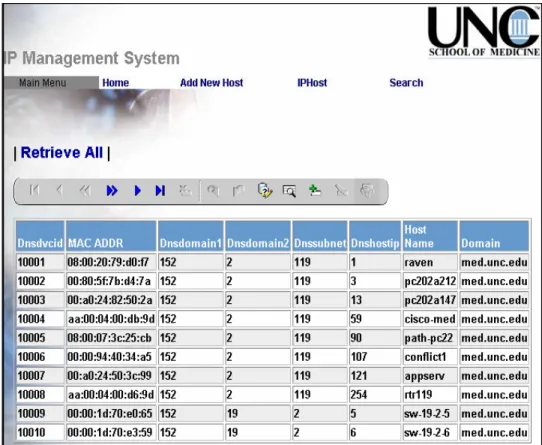Open the find records magnifier icon
The height and width of the screenshot is (445, 542).
pyautogui.click(x=289, y=191)
